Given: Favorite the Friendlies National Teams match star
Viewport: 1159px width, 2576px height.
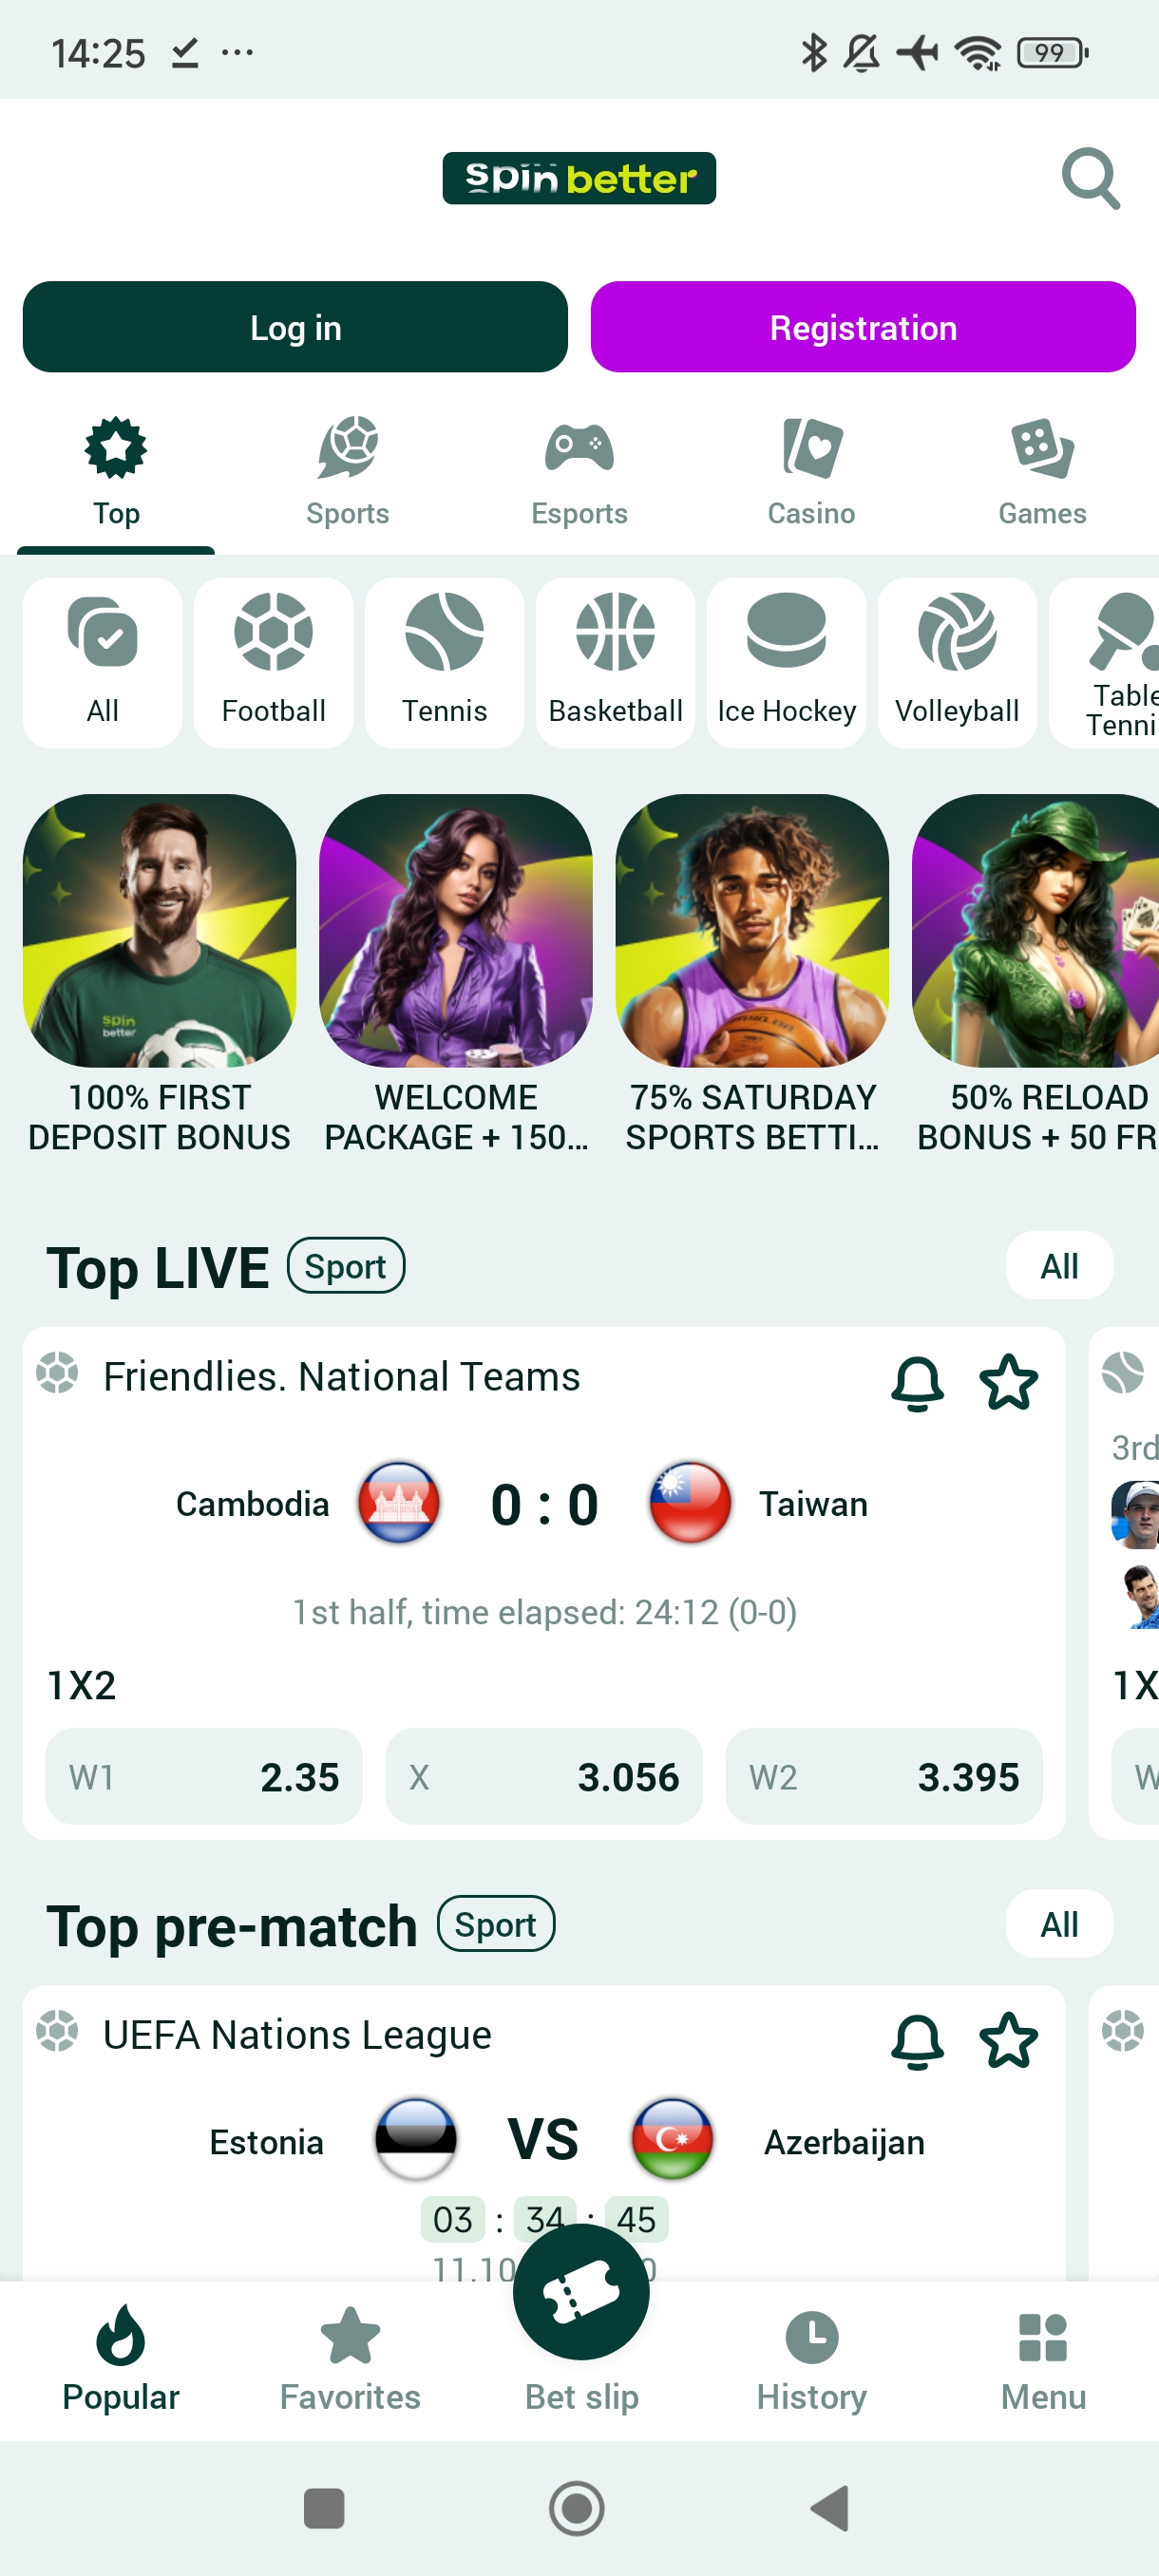Looking at the screenshot, I should [1008, 1382].
